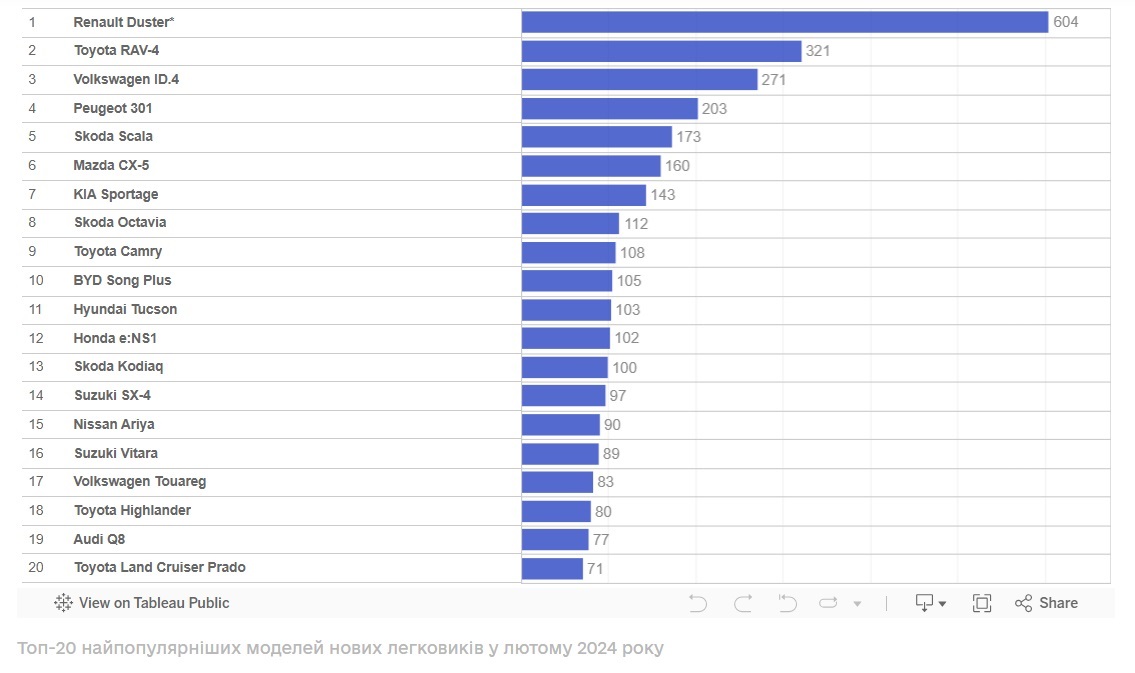Viewport: 1135px width, 673px height.
Task: Select the Skoda Scala bar
Action: 596,137
